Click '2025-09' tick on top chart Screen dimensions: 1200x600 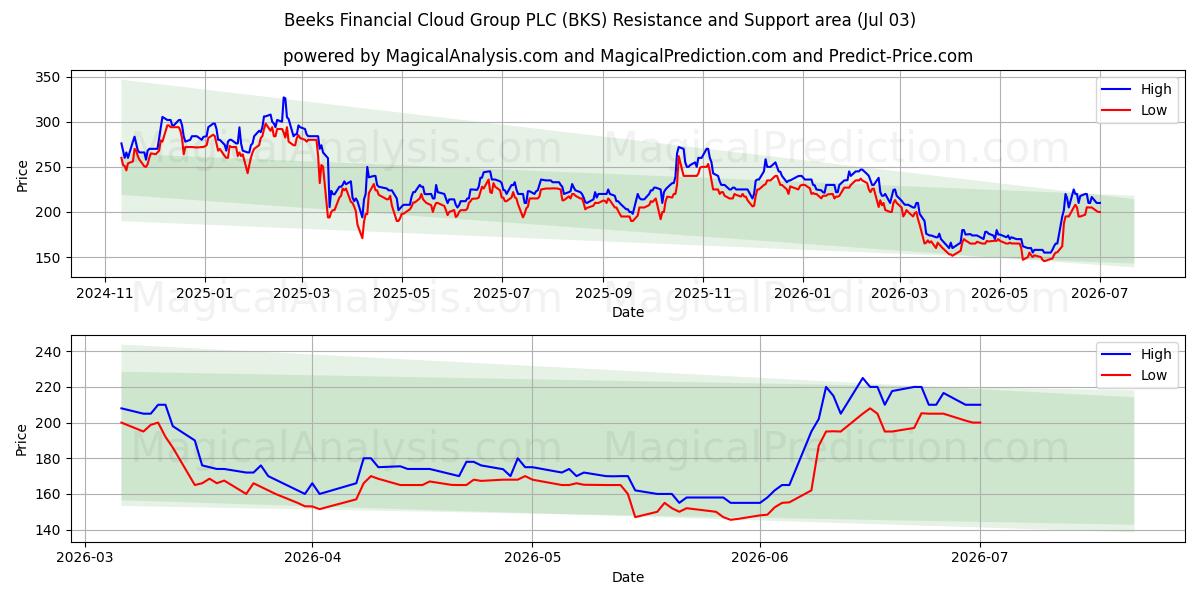click(x=602, y=294)
